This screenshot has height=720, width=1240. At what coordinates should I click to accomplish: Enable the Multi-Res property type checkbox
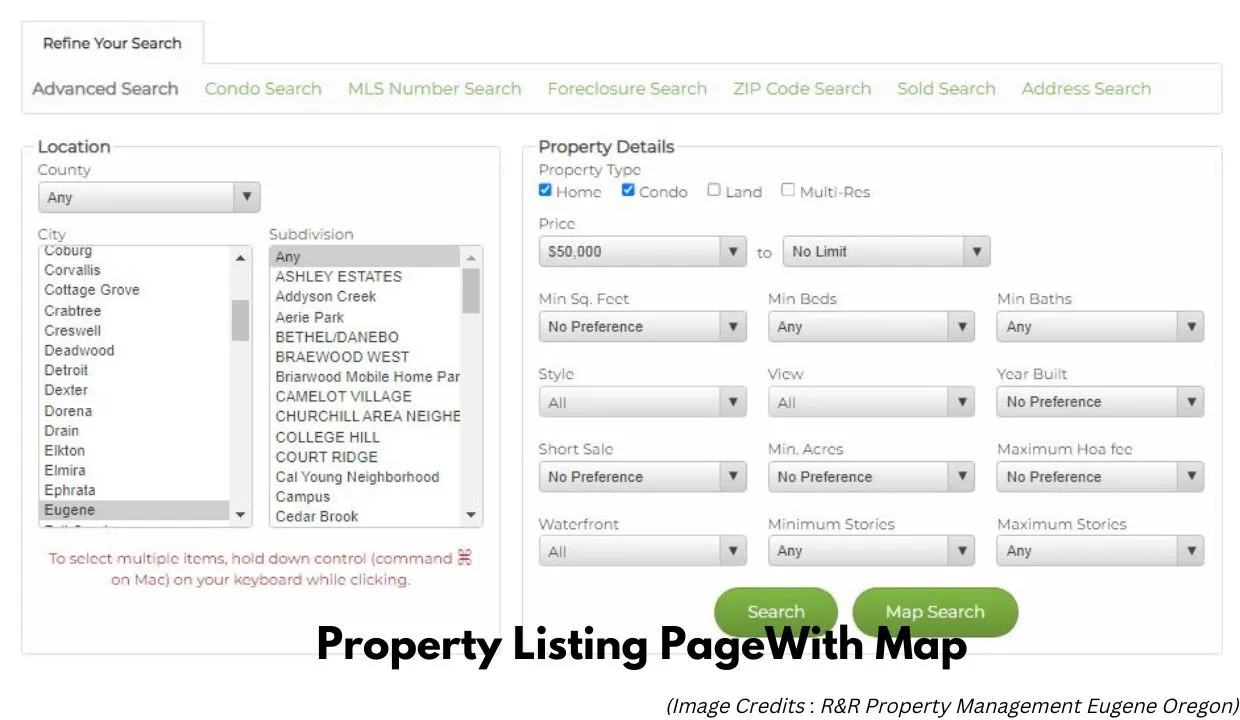coord(788,190)
